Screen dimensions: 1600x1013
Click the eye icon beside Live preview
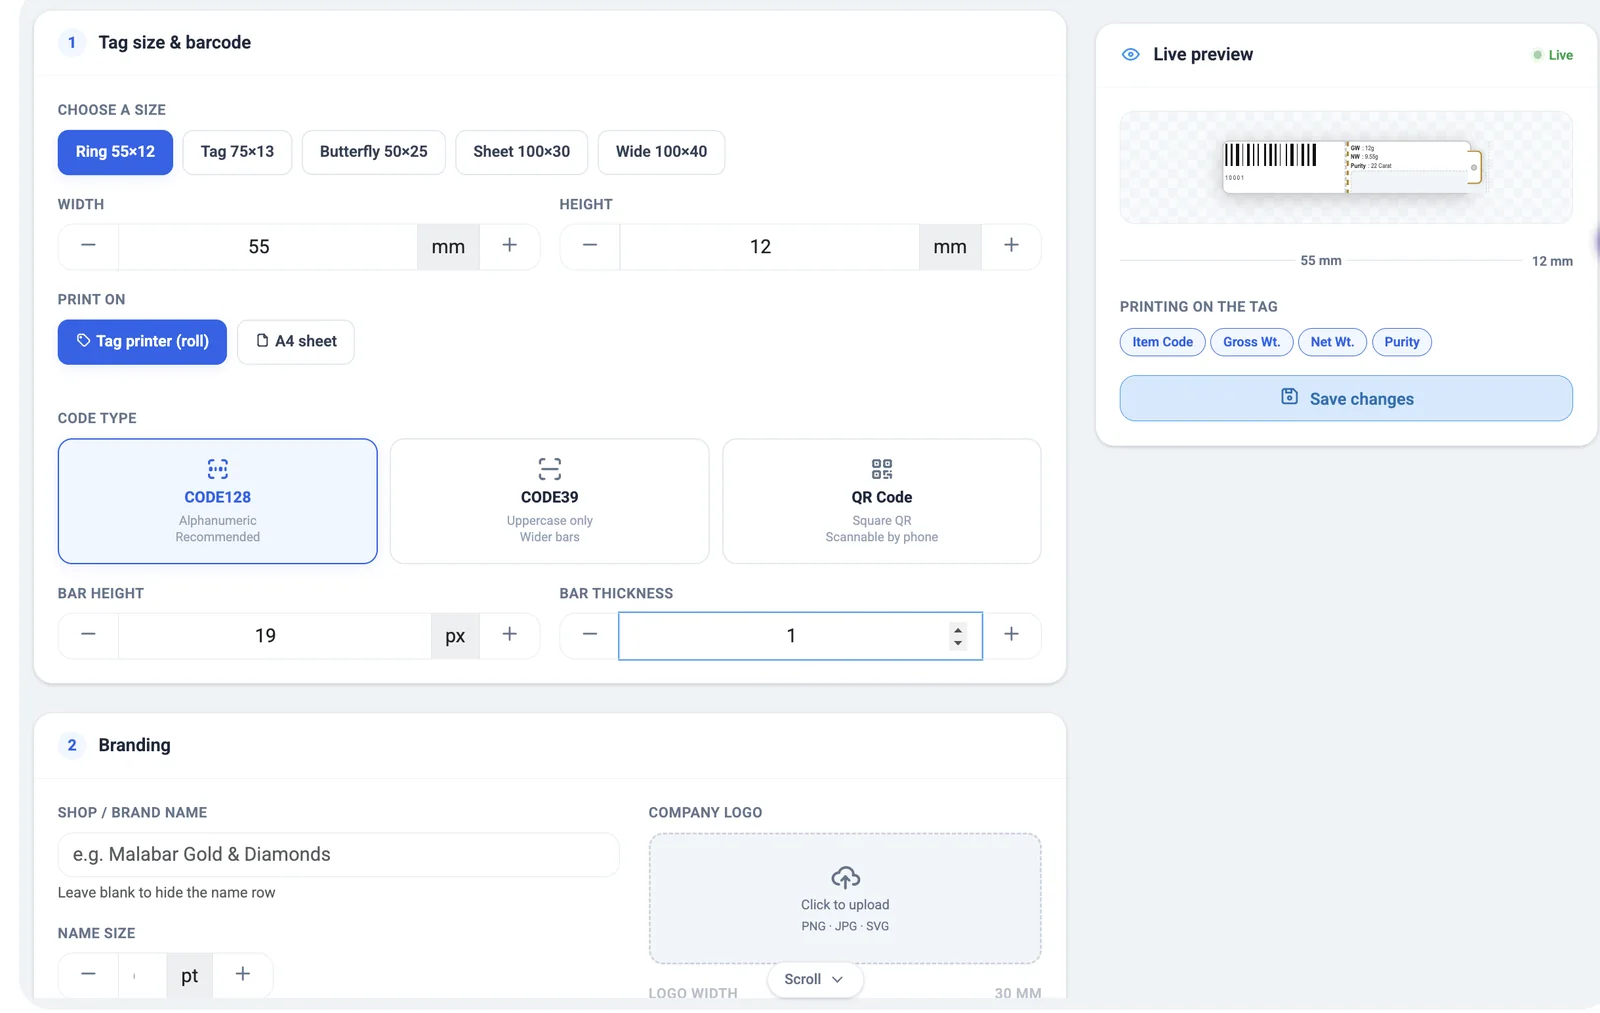pos(1131,55)
